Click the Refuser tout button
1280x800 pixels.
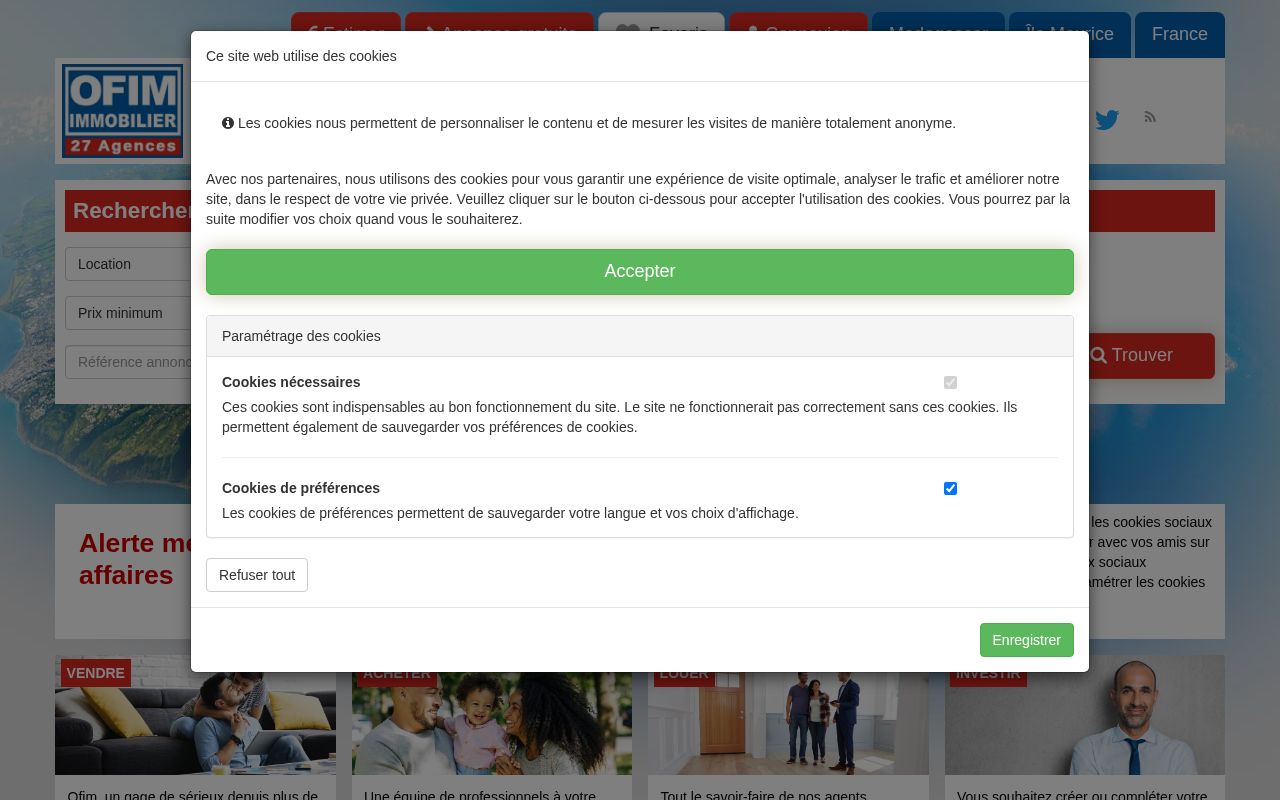(x=257, y=575)
